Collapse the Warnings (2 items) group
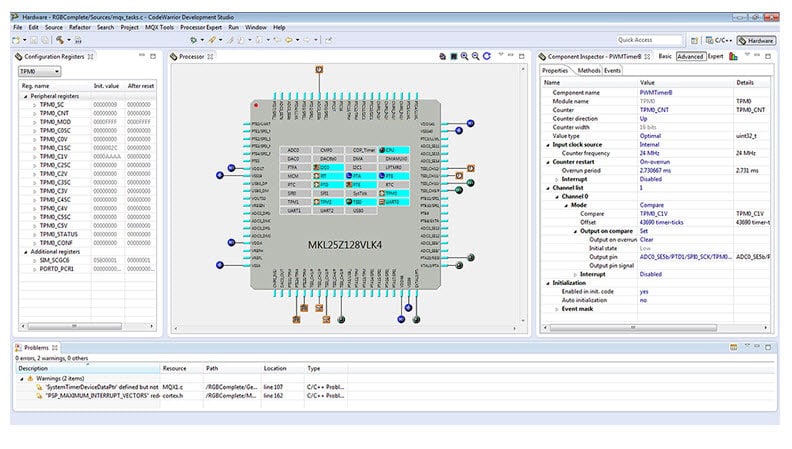 [x=21, y=379]
